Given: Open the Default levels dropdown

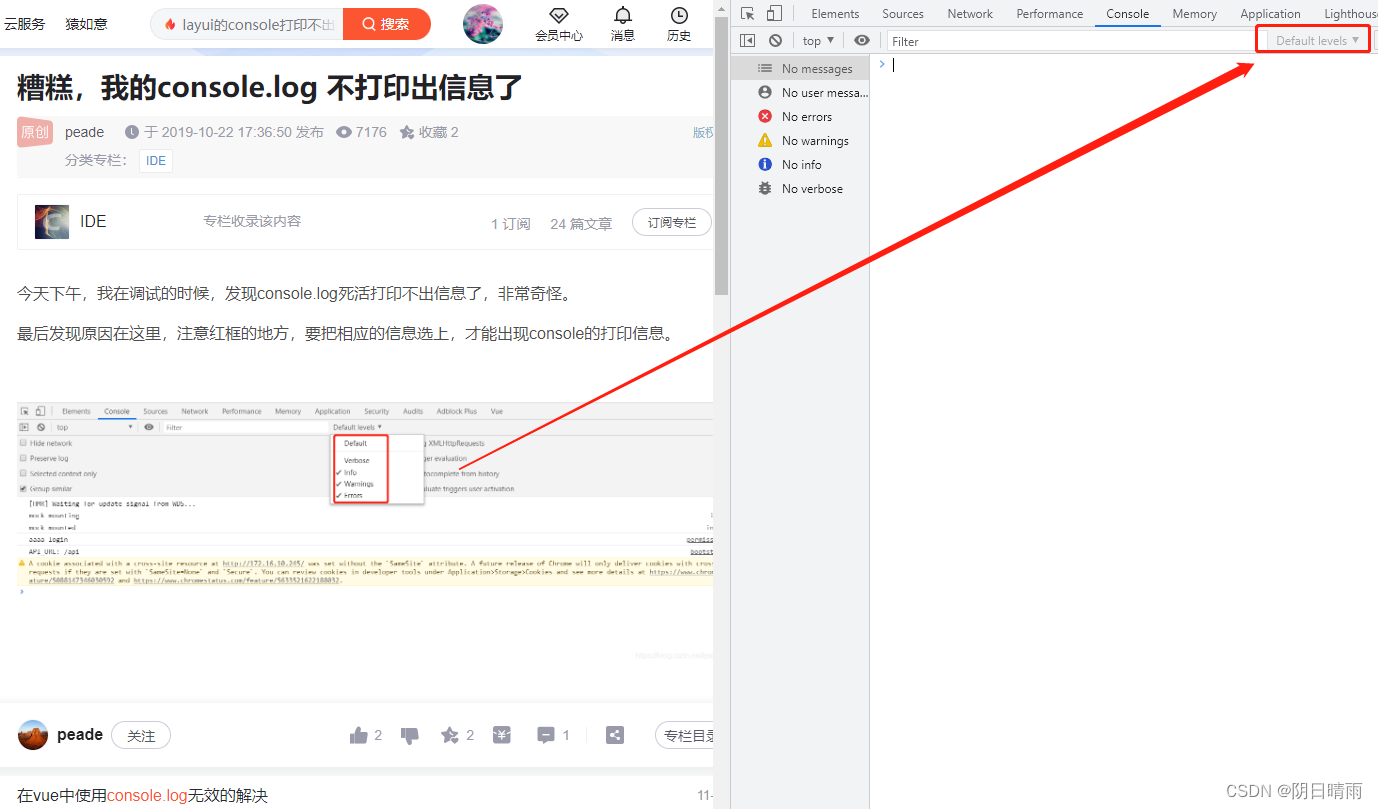Looking at the screenshot, I should 1317,41.
